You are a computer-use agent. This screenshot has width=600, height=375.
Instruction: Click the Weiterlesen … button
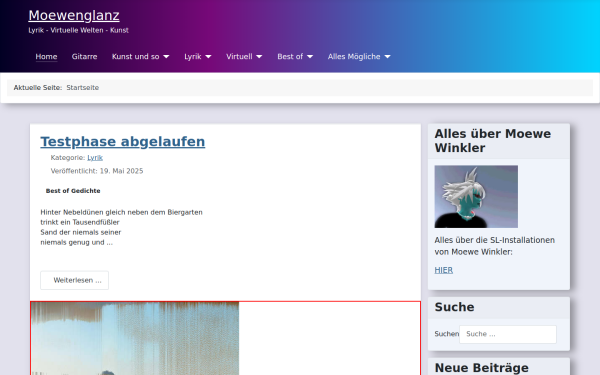[75, 280]
